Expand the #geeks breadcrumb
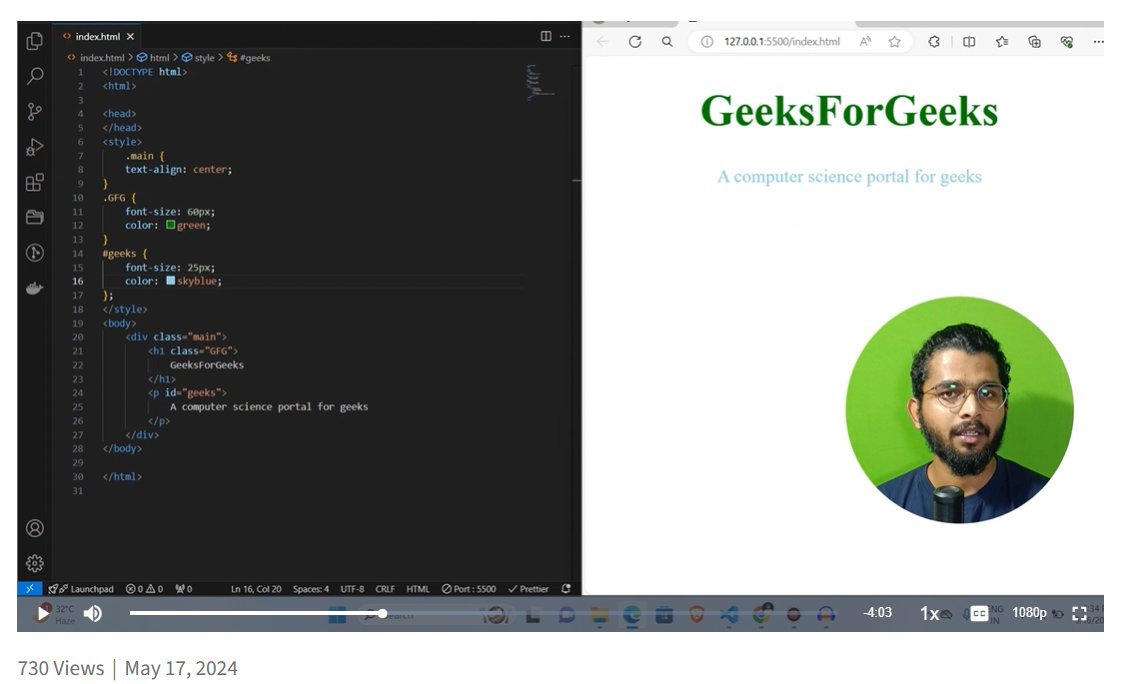The height and width of the screenshot is (684, 1124). (x=249, y=57)
